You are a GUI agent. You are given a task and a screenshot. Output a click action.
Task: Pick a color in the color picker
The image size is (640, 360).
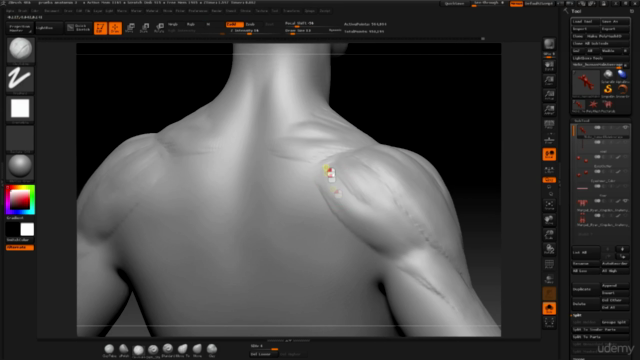(20, 200)
